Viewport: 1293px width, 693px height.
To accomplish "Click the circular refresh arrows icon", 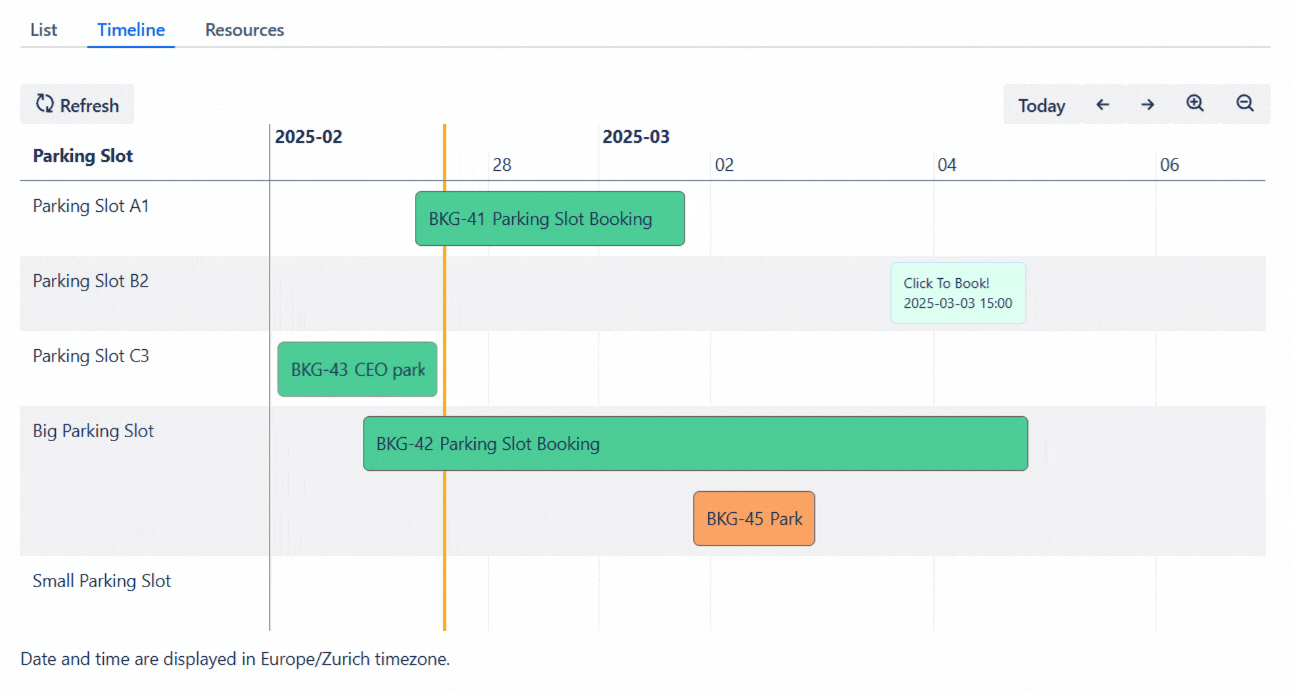I will point(43,103).
